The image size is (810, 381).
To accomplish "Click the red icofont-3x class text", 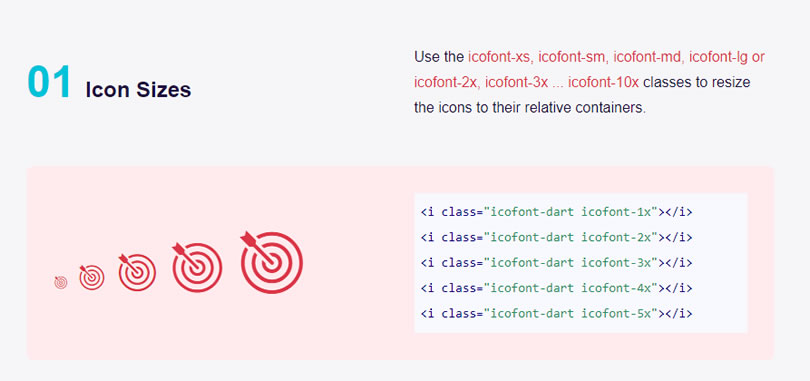I will 517,83.
